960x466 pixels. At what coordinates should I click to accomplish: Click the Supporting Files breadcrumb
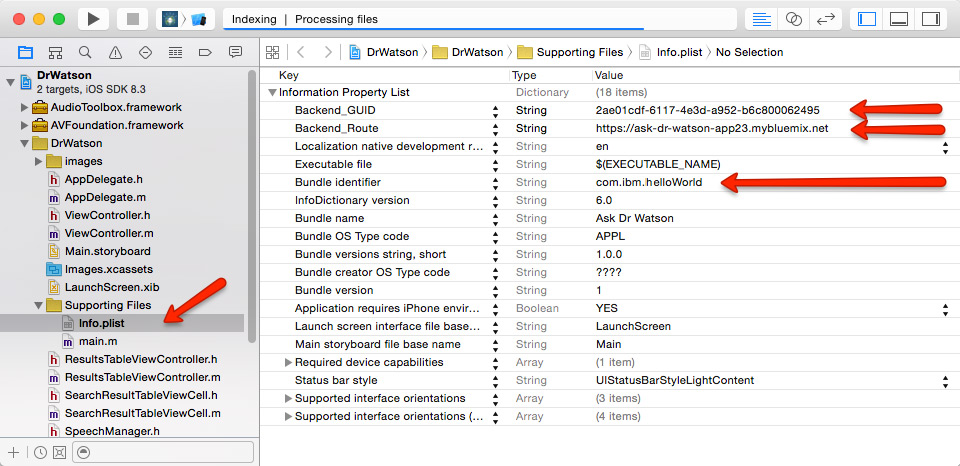(x=570, y=52)
